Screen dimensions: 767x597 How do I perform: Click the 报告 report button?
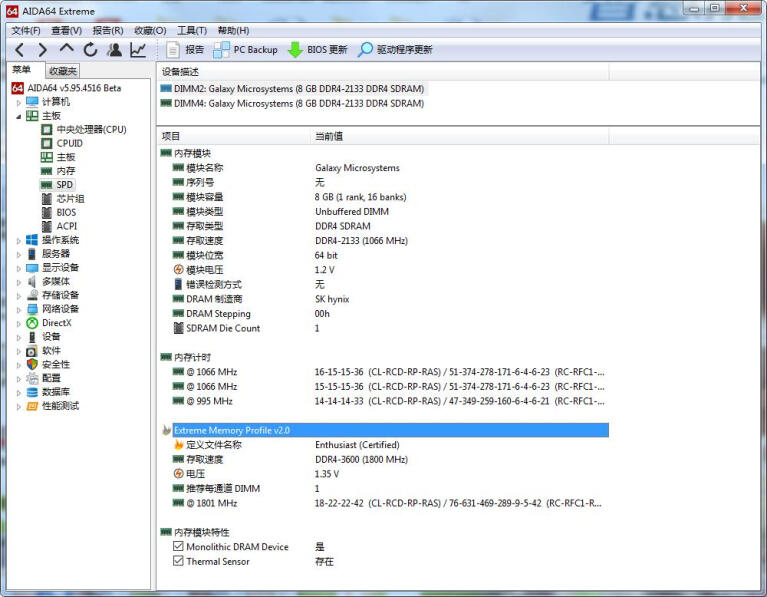[185, 49]
